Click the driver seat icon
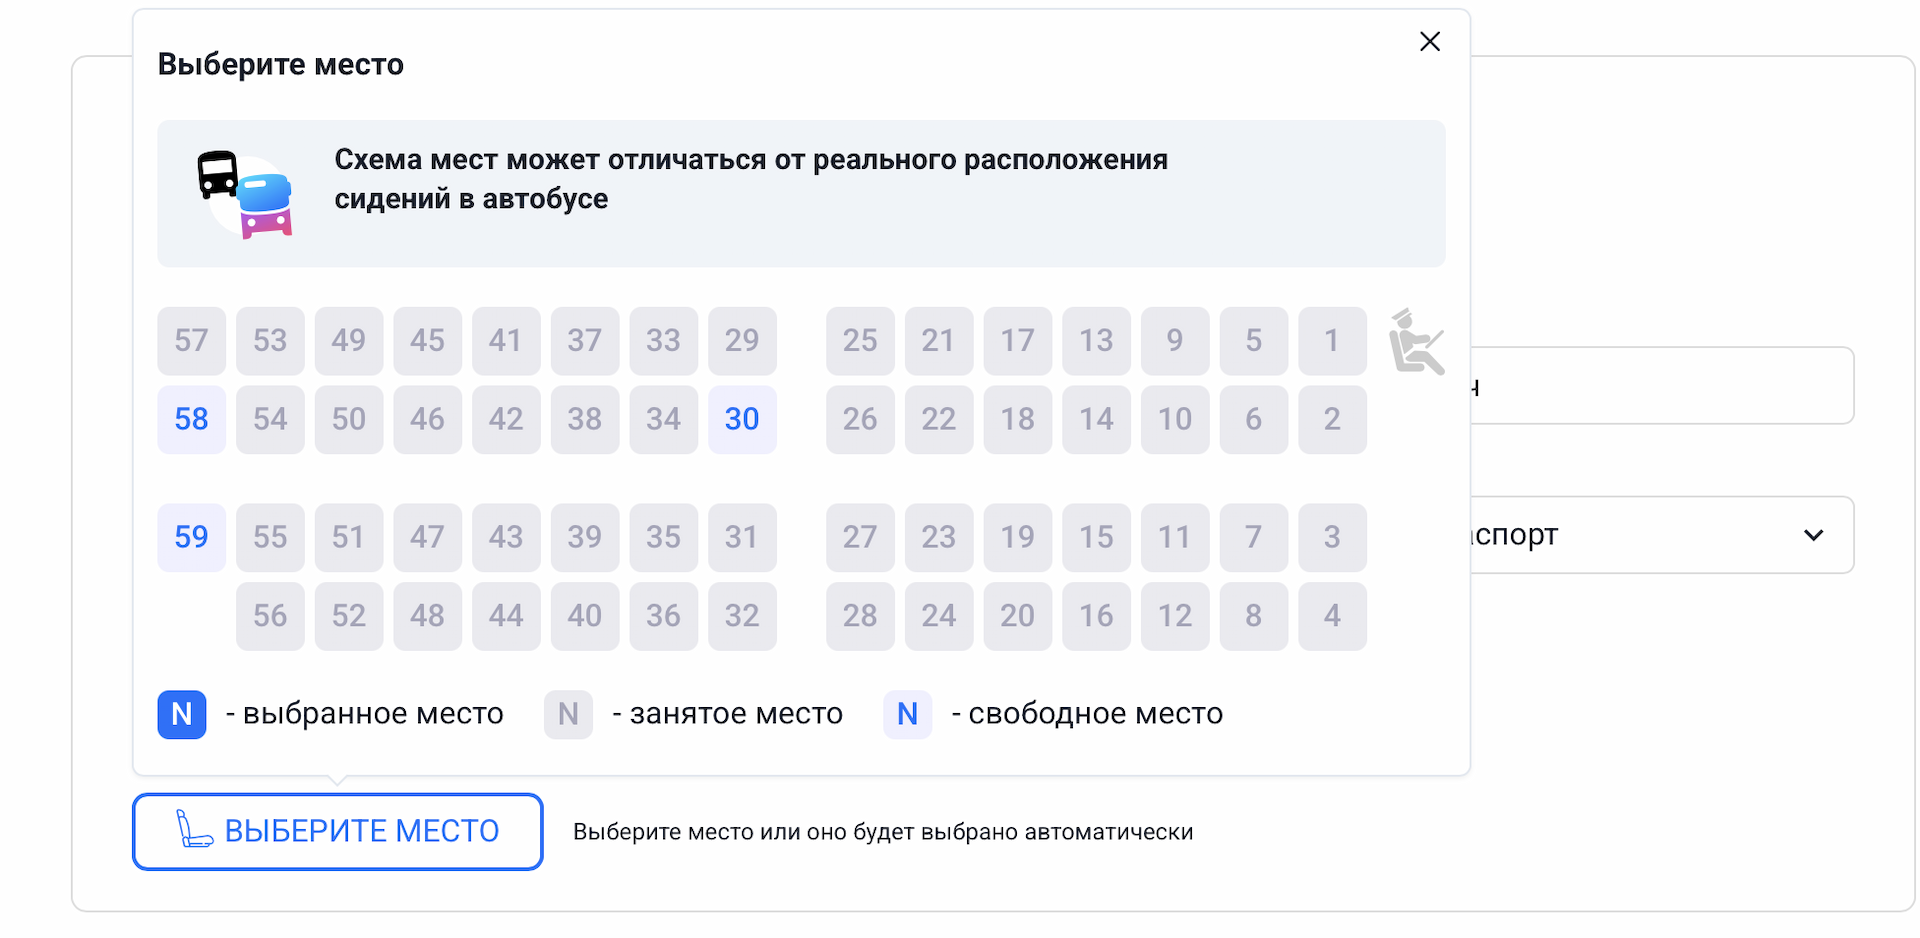 pos(1416,342)
